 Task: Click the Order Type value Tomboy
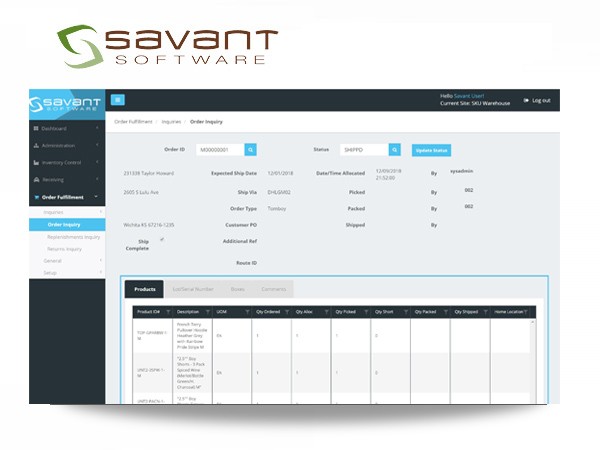[277, 209]
